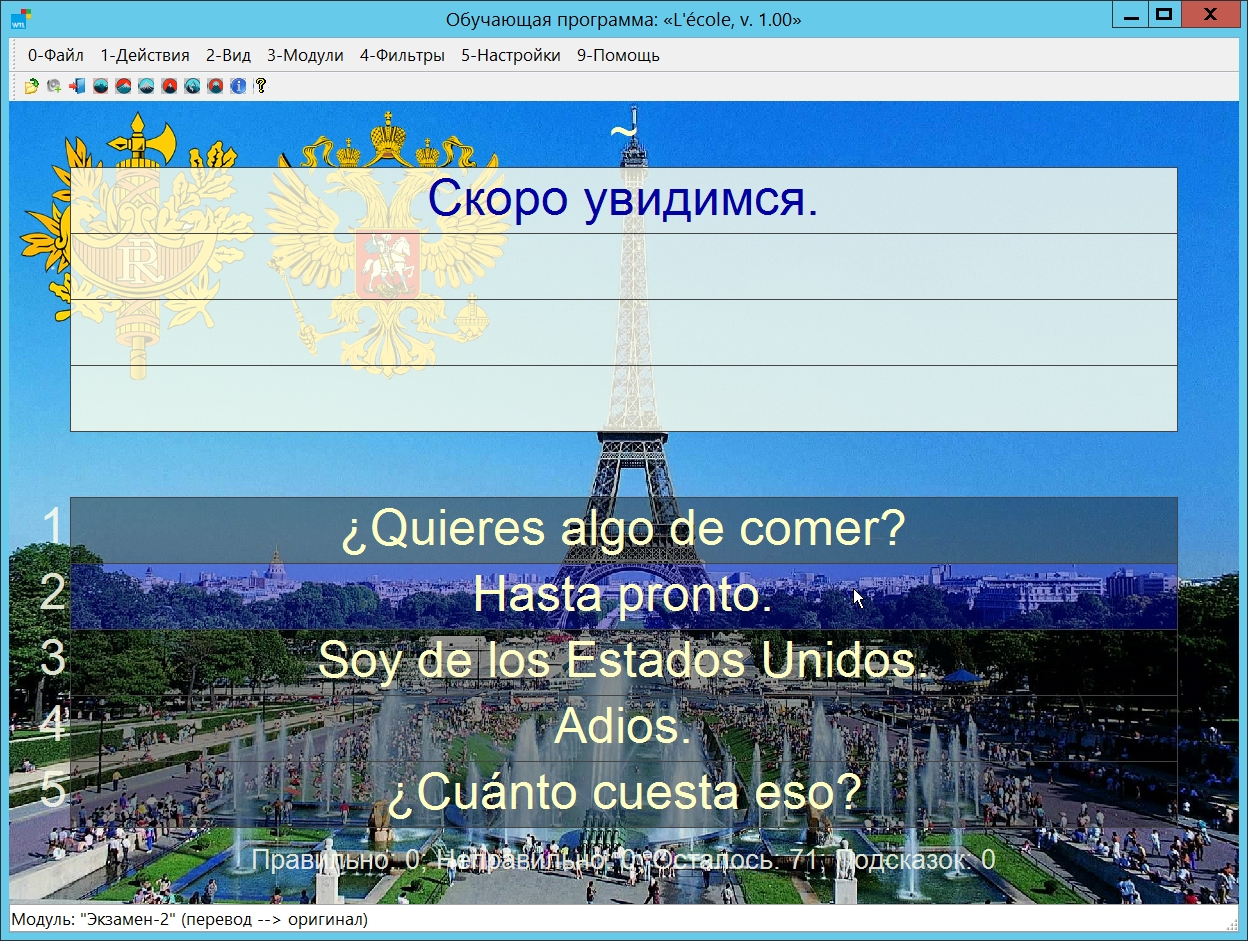Click the exit door toolbar icon
The image size is (1248, 941).
coord(77,86)
